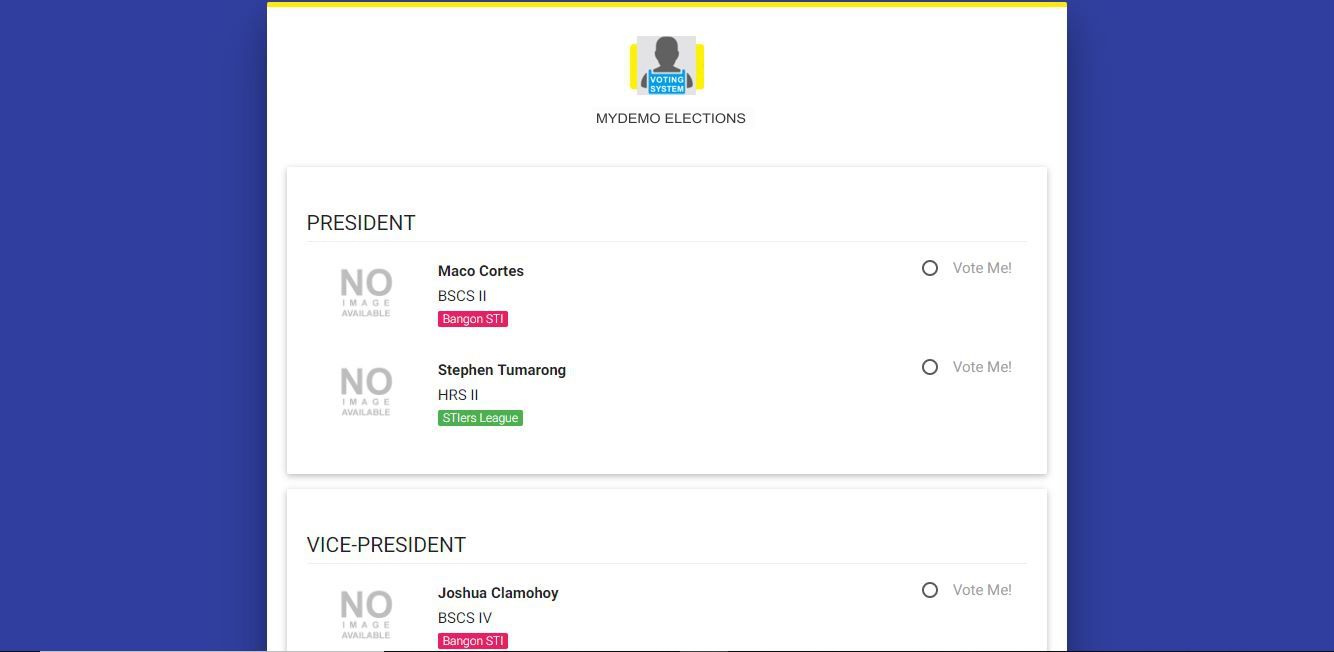The height and width of the screenshot is (652, 1334).
Task: Click the name Maco Cortes
Action: [481, 271]
